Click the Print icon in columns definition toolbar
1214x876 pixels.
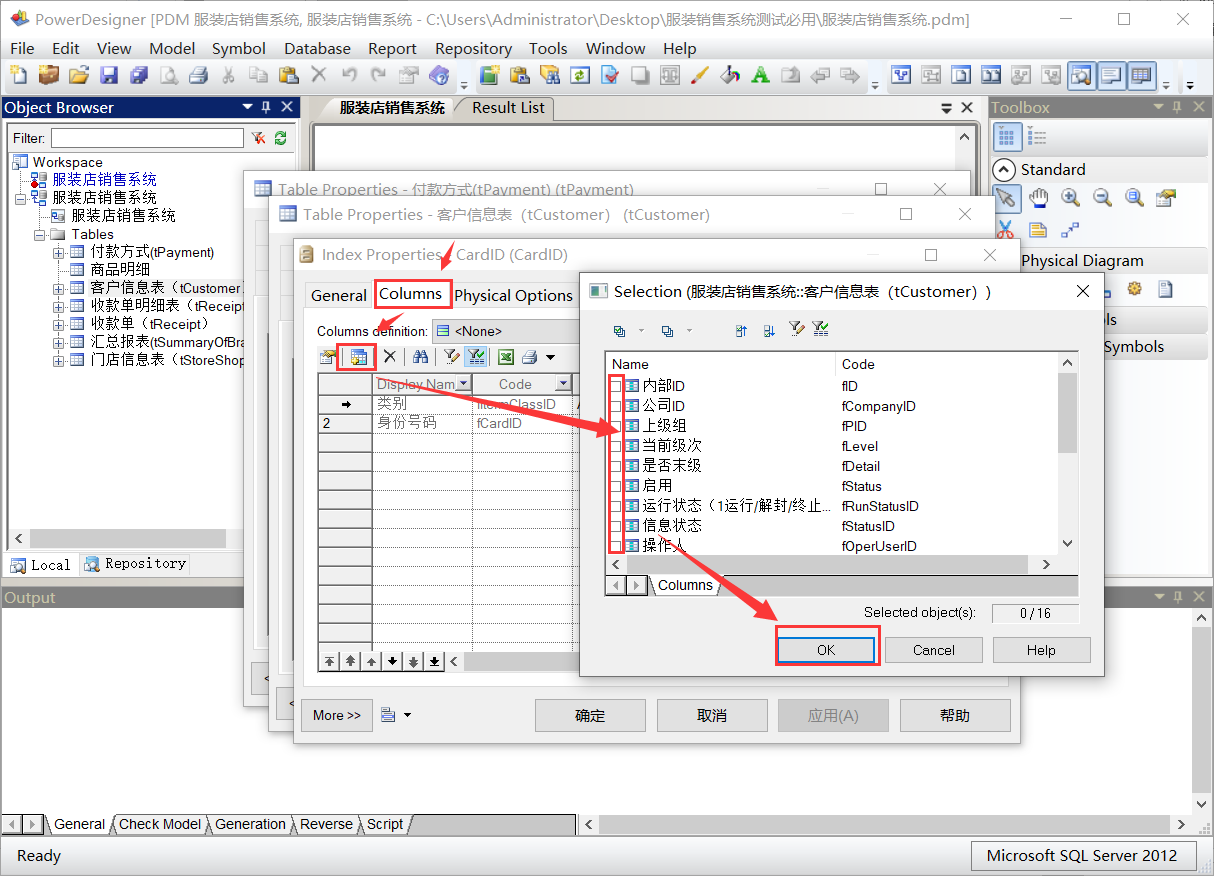(528, 356)
